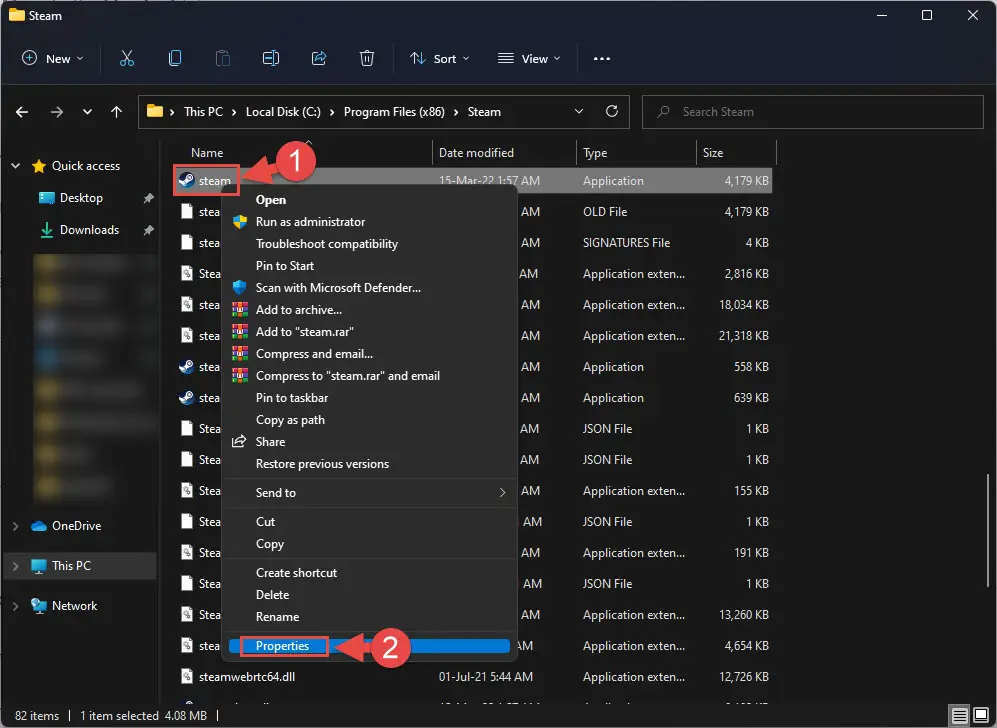Click the Cut scissors icon in toolbar
Screen dimensions: 997x728
127,58
